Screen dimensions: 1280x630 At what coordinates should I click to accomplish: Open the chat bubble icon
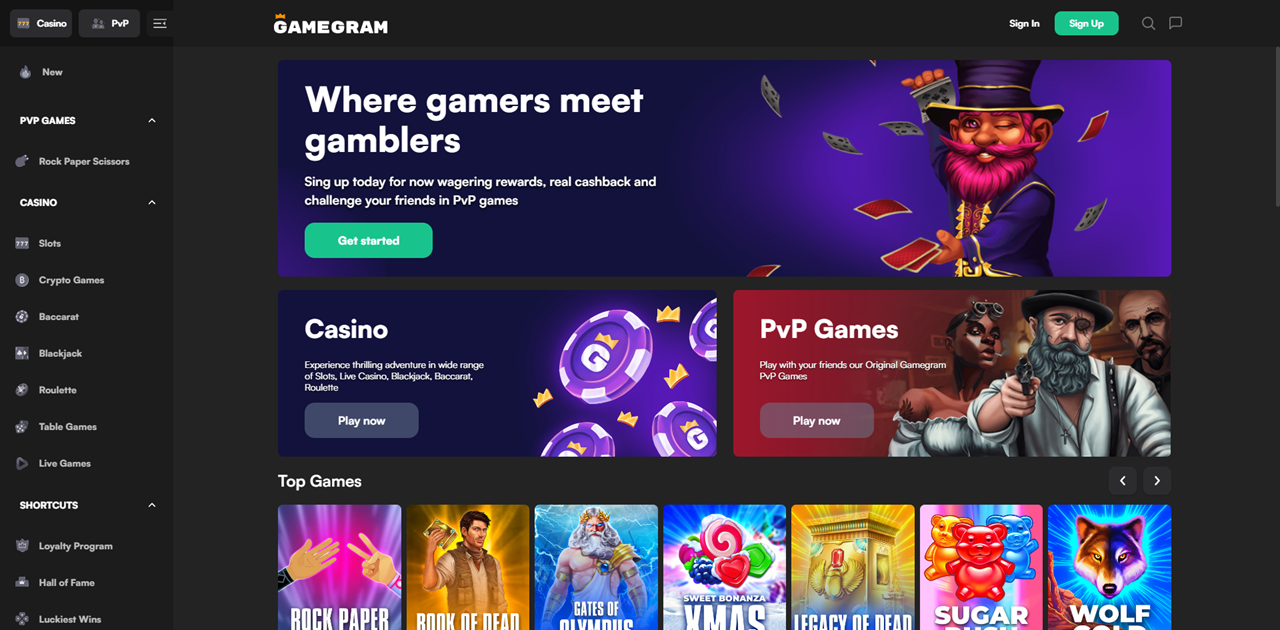[x=1176, y=23]
